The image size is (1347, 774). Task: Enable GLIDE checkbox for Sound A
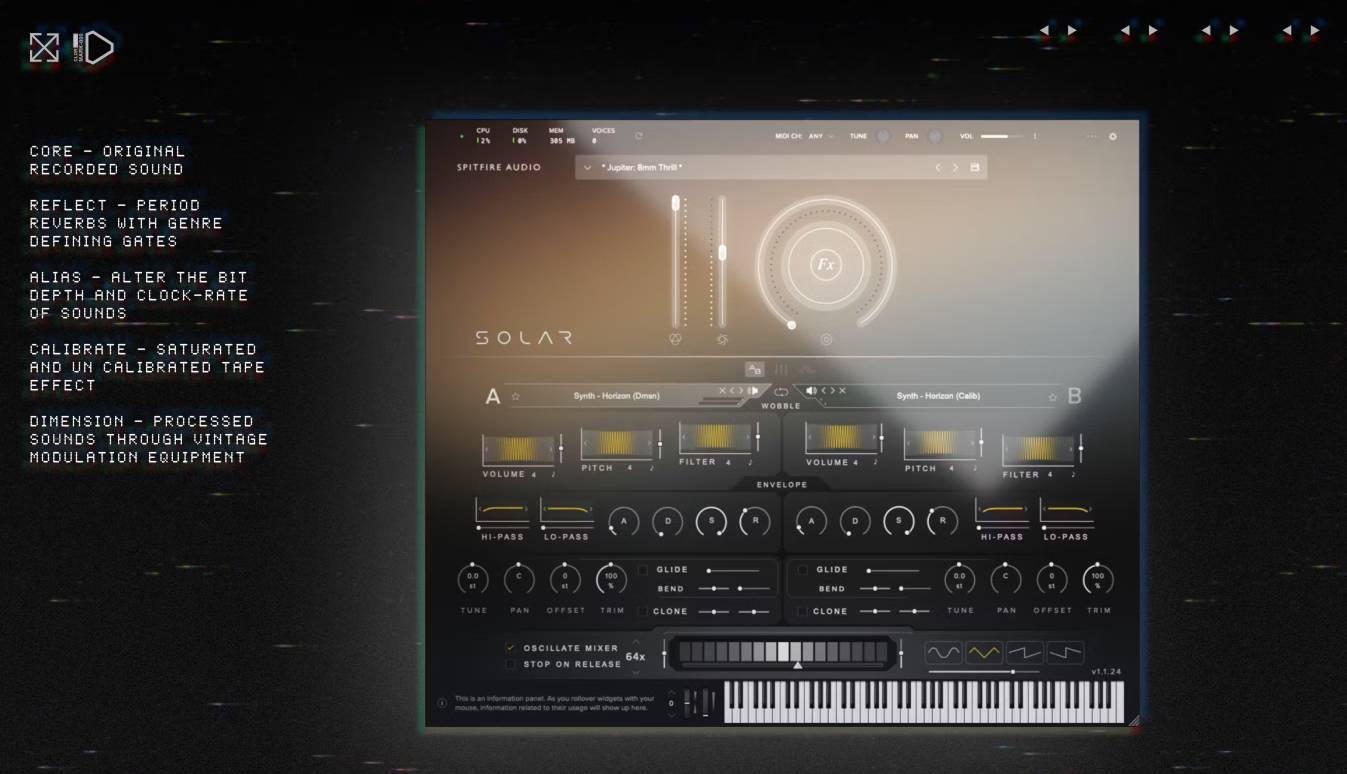643,570
